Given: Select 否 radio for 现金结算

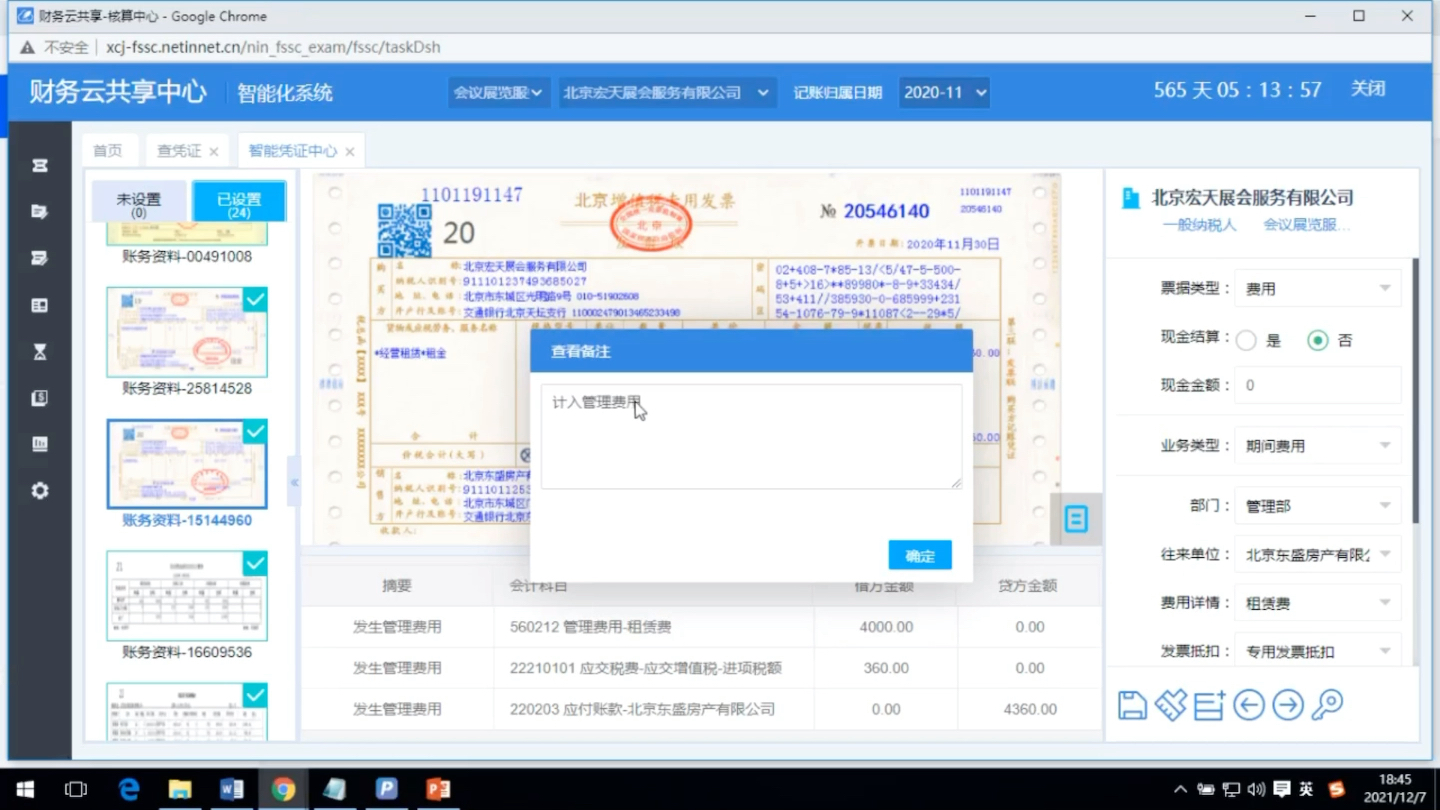Looking at the screenshot, I should pos(1318,340).
